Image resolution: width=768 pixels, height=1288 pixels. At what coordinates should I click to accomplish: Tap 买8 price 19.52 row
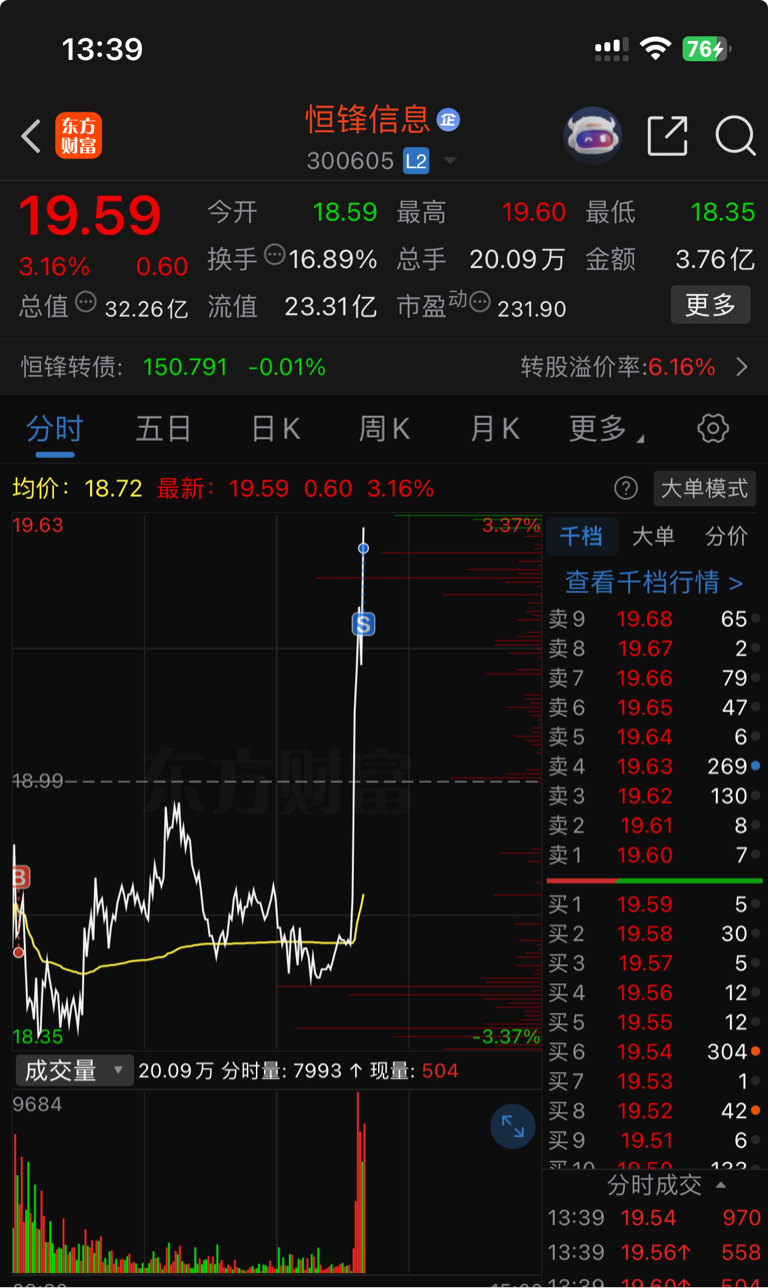655,1111
